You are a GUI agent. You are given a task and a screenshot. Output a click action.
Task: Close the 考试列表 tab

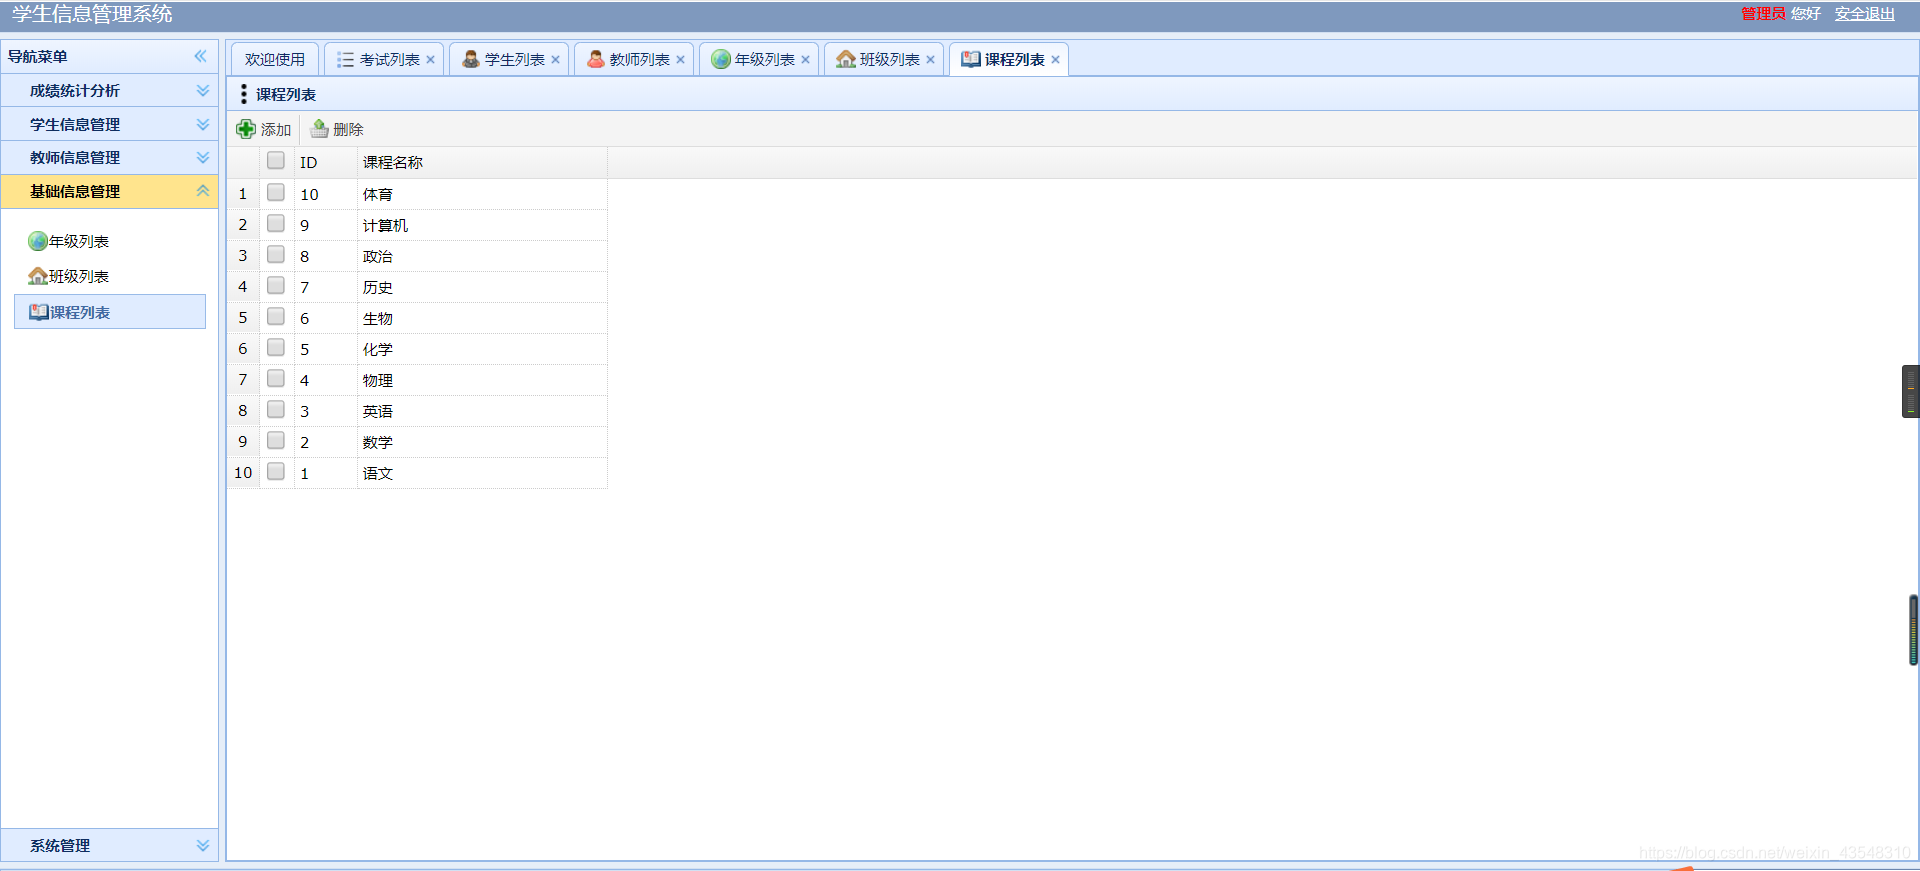click(430, 60)
